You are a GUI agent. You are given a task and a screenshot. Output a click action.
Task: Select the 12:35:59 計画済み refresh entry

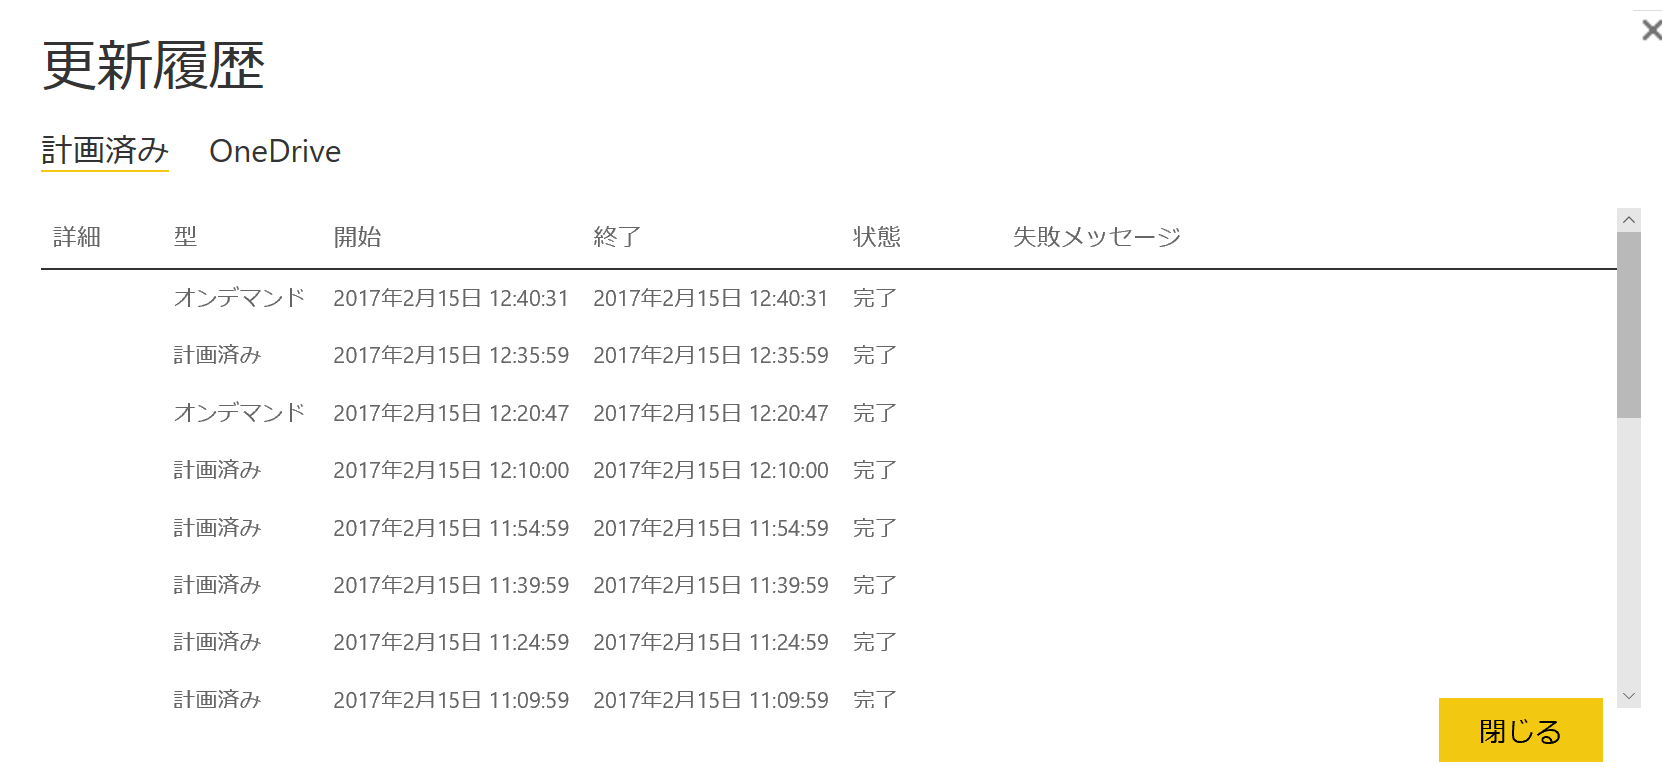[500, 355]
